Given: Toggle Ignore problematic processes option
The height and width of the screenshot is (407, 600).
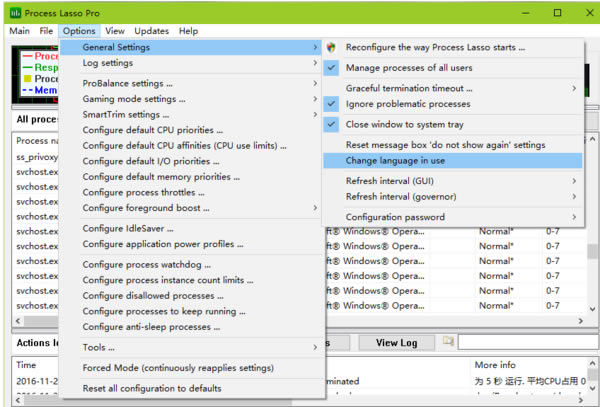Looking at the screenshot, I should (x=453, y=104).
